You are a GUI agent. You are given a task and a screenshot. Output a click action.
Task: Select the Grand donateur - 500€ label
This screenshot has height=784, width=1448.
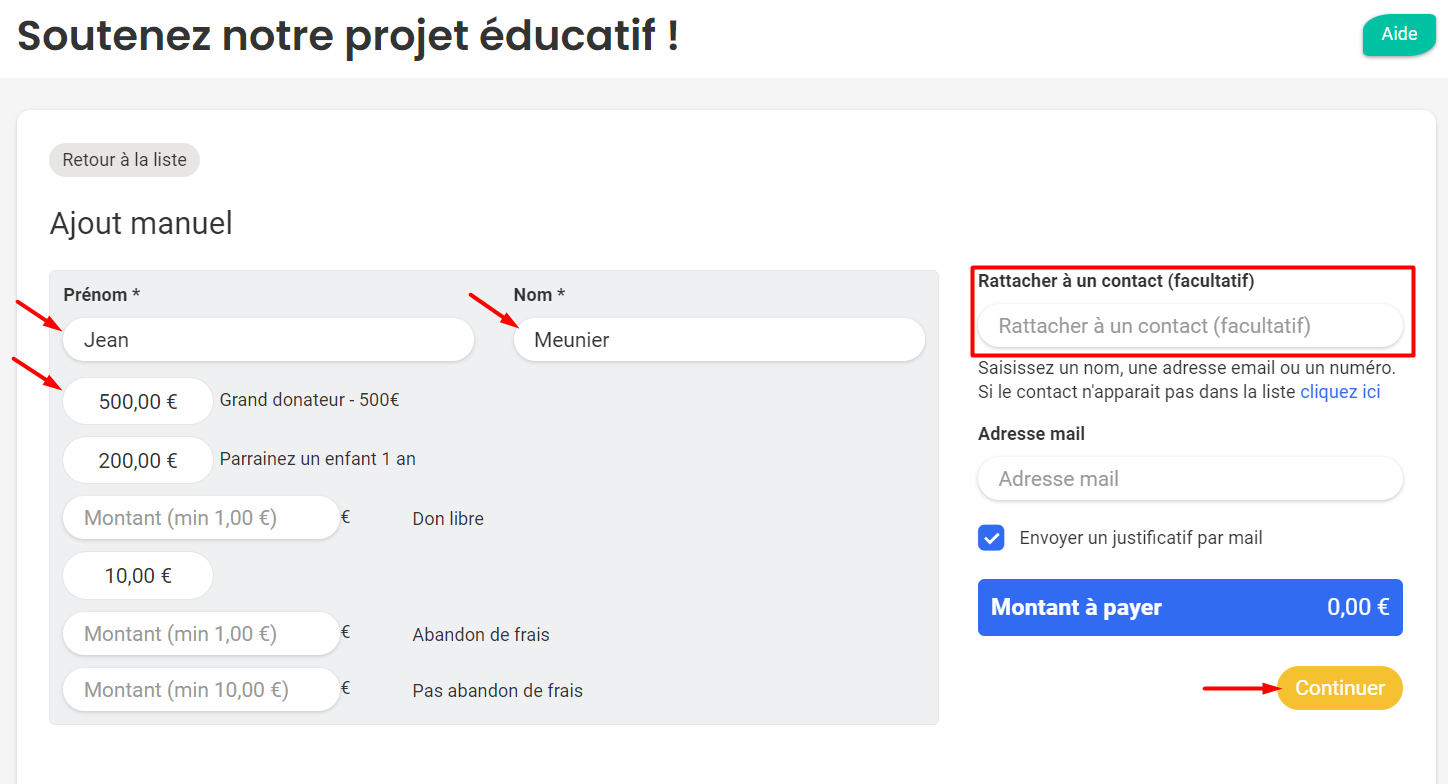310,400
